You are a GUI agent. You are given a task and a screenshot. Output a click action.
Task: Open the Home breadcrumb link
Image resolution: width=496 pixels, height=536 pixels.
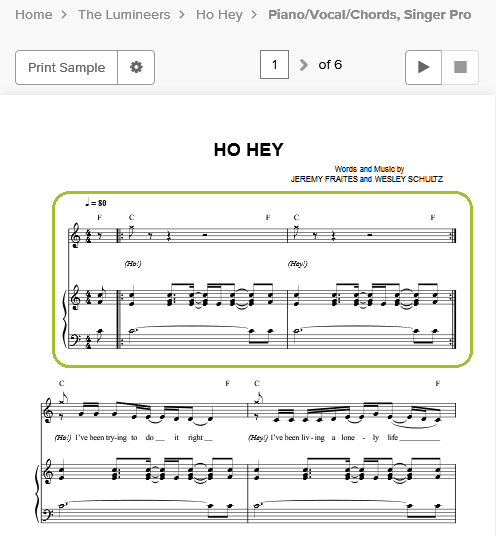point(34,15)
